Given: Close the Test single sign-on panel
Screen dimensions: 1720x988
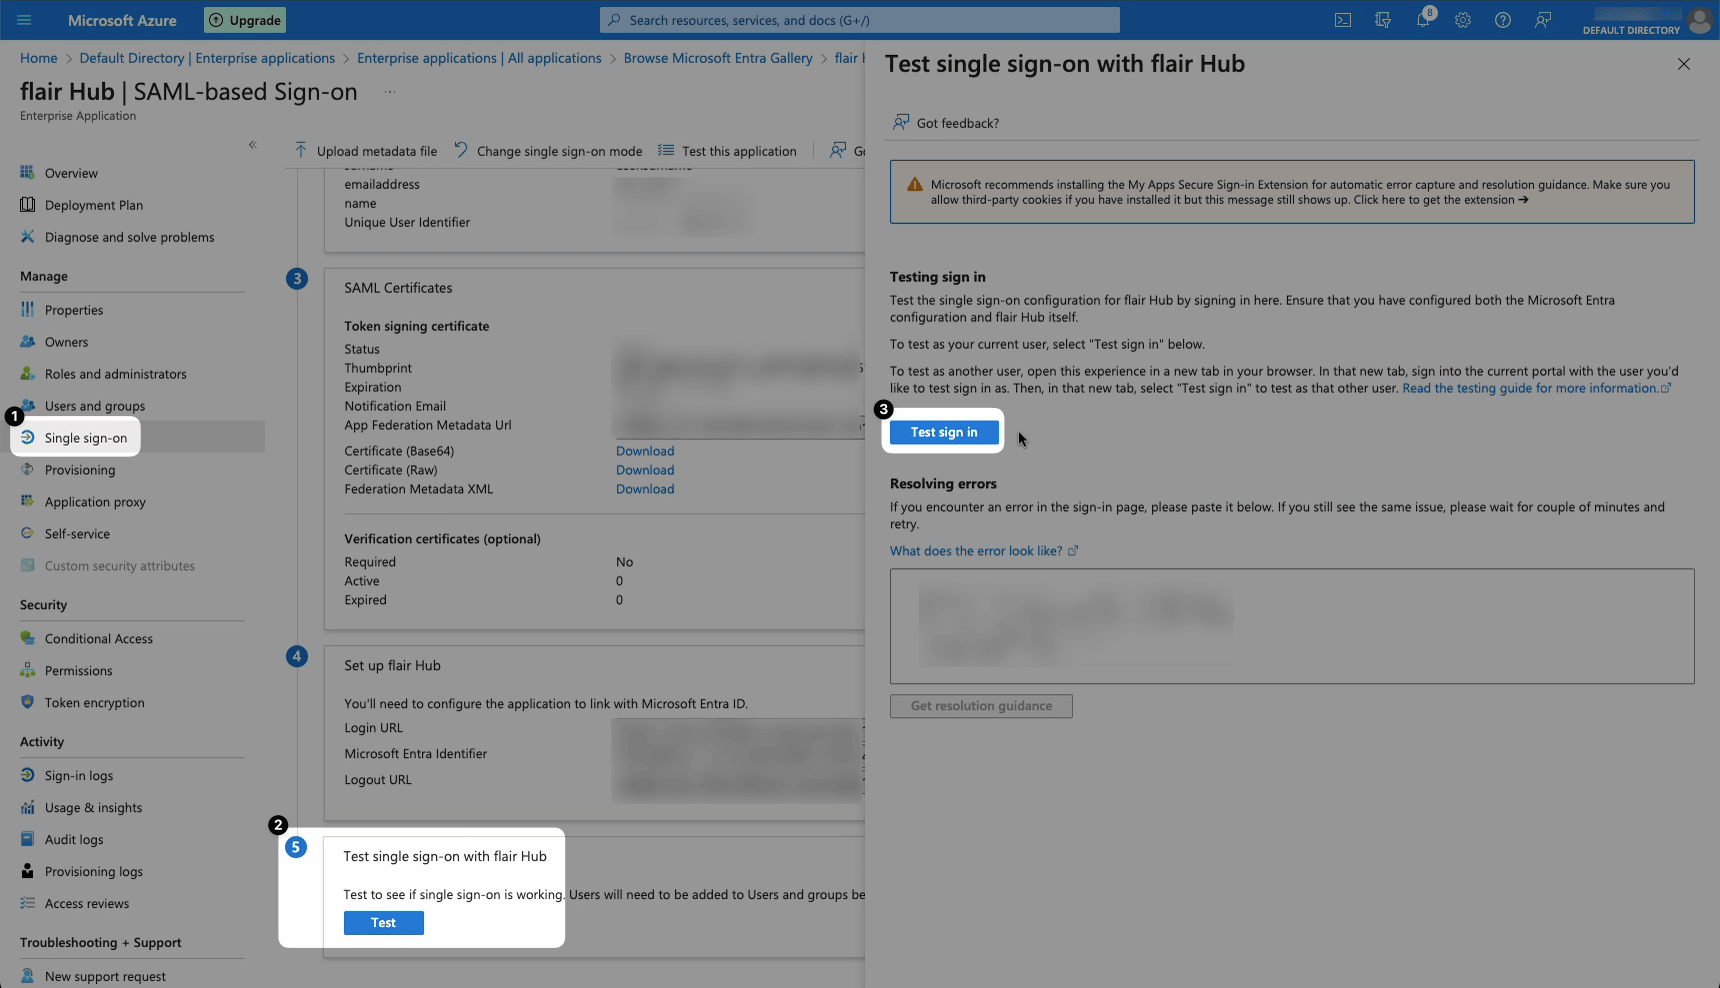Looking at the screenshot, I should click(1684, 64).
